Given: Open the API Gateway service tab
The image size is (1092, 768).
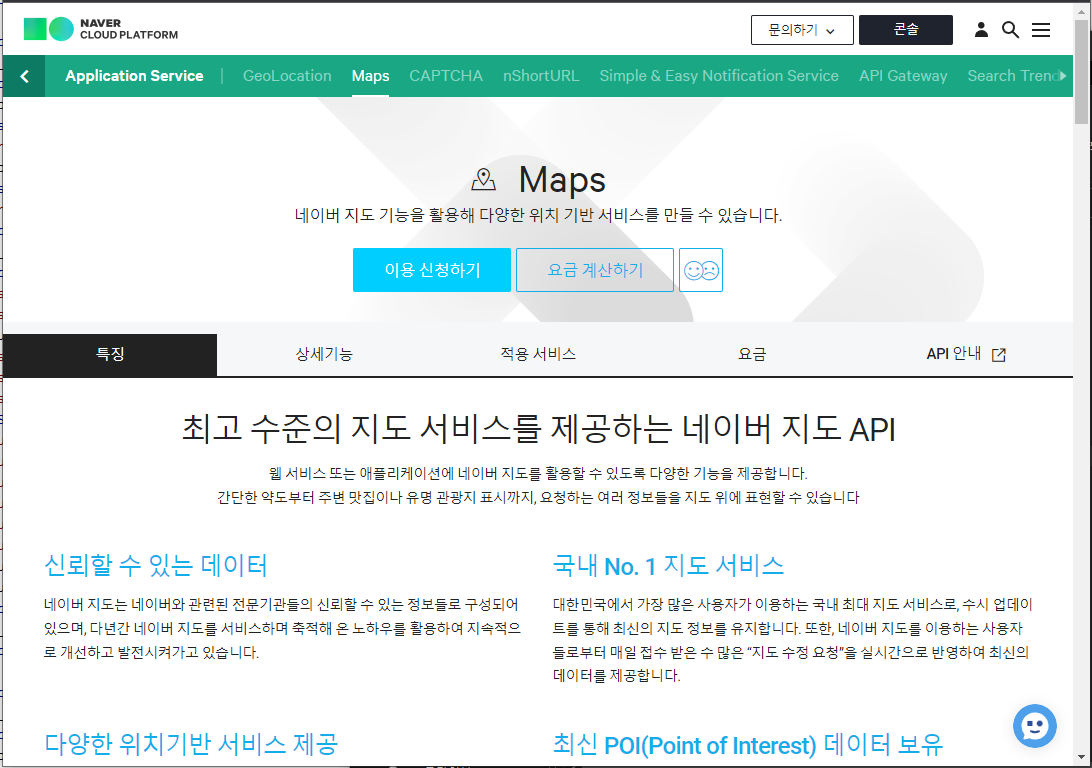Looking at the screenshot, I should [903, 76].
